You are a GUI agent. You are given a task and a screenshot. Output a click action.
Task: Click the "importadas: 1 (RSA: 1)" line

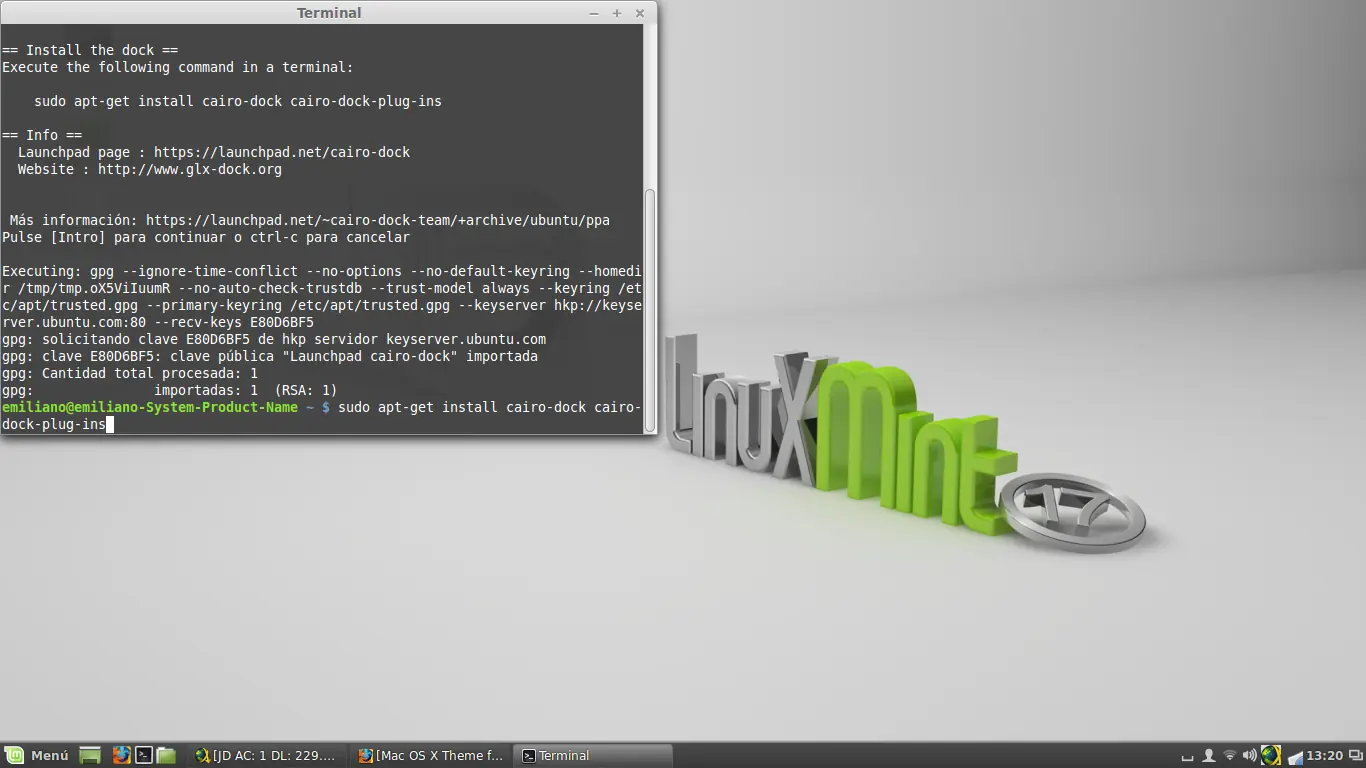[x=170, y=390]
